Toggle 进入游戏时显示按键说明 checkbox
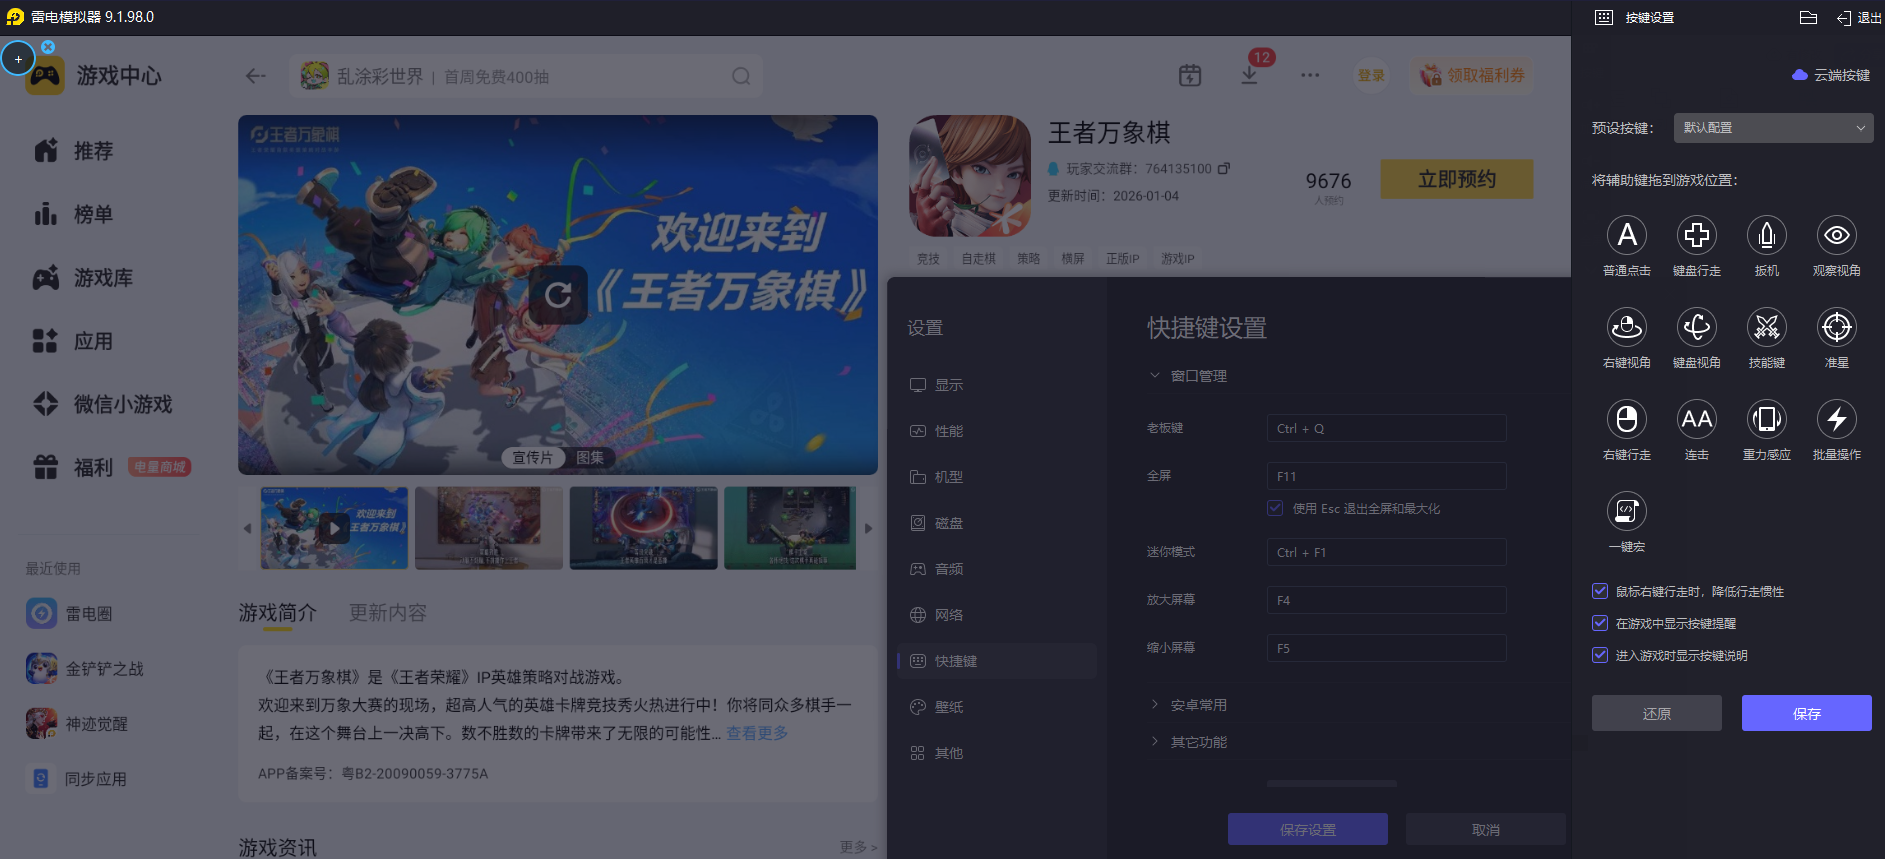 [1600, 655]
